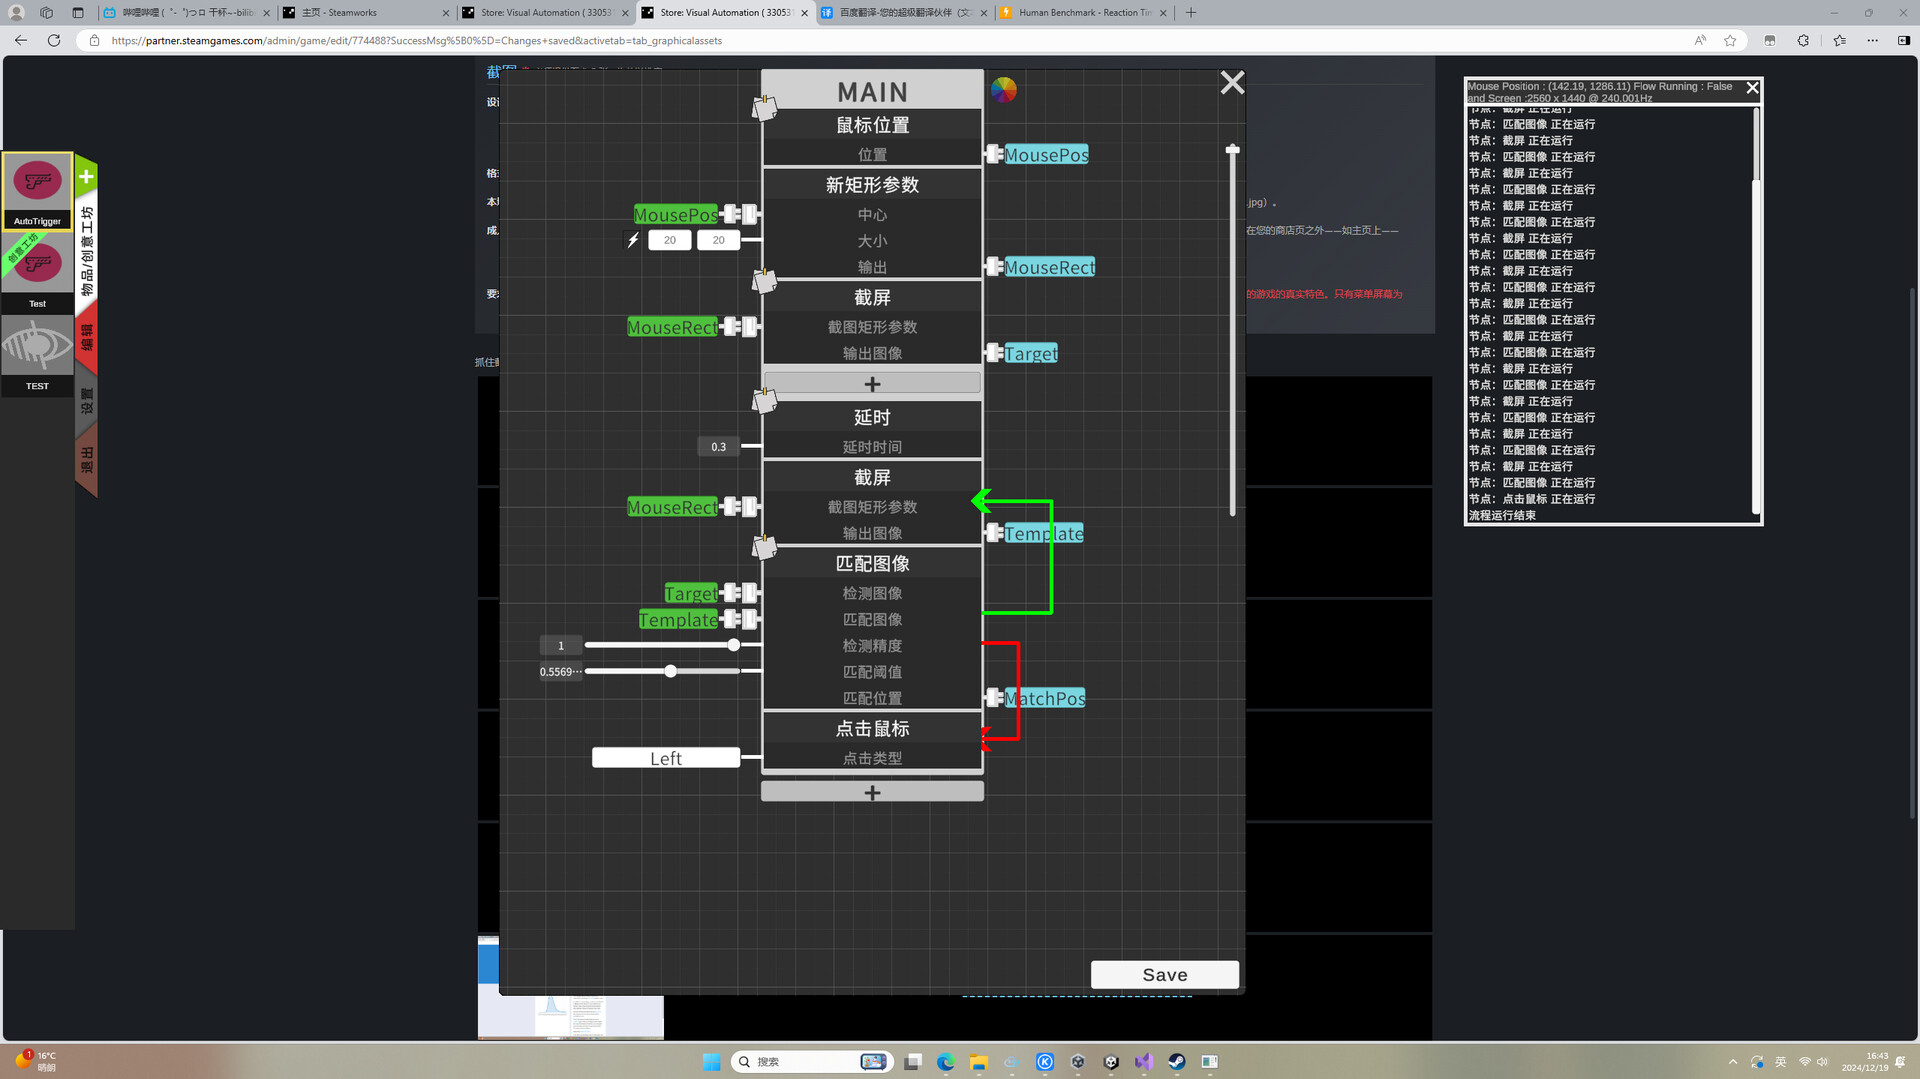Image resolution: width=1920 pixels, height=1079 pixels.
Task: Click the green plus add flow icon
Action: coord(86,178)
